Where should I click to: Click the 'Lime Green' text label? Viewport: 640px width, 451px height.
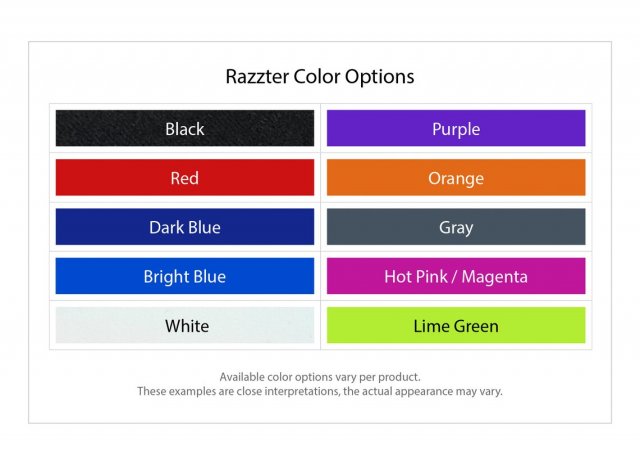point(456,326)
